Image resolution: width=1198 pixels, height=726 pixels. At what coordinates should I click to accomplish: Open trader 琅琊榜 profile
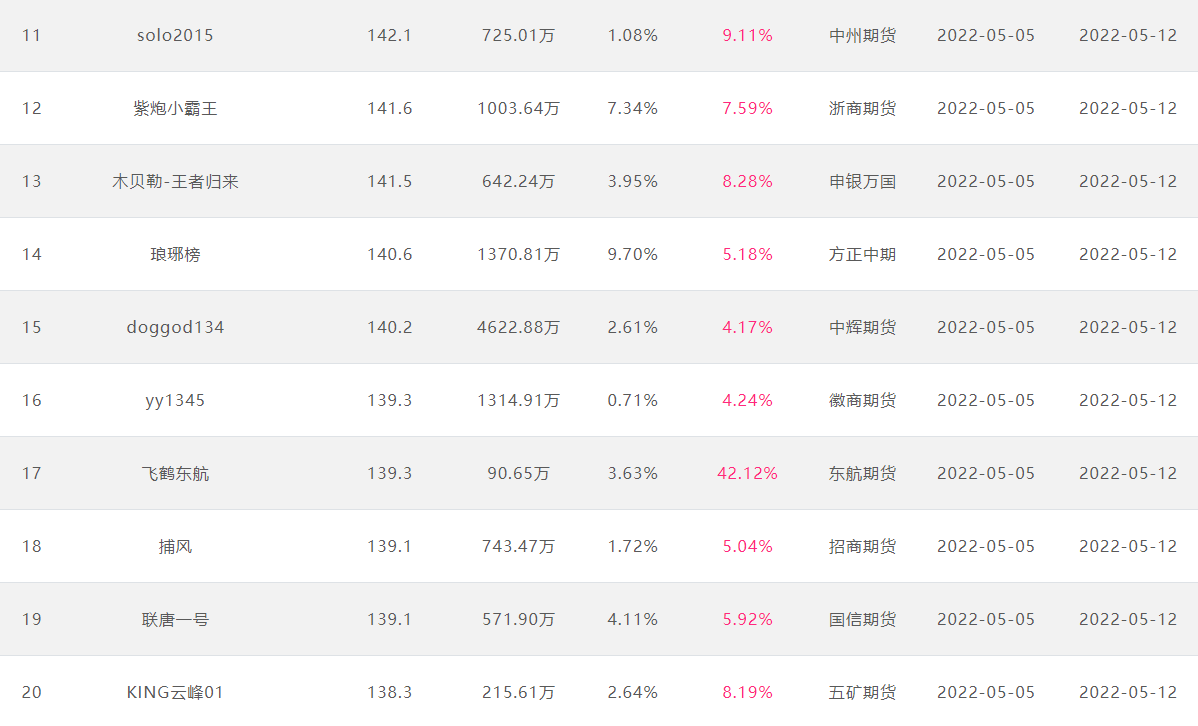click(175, 254)
